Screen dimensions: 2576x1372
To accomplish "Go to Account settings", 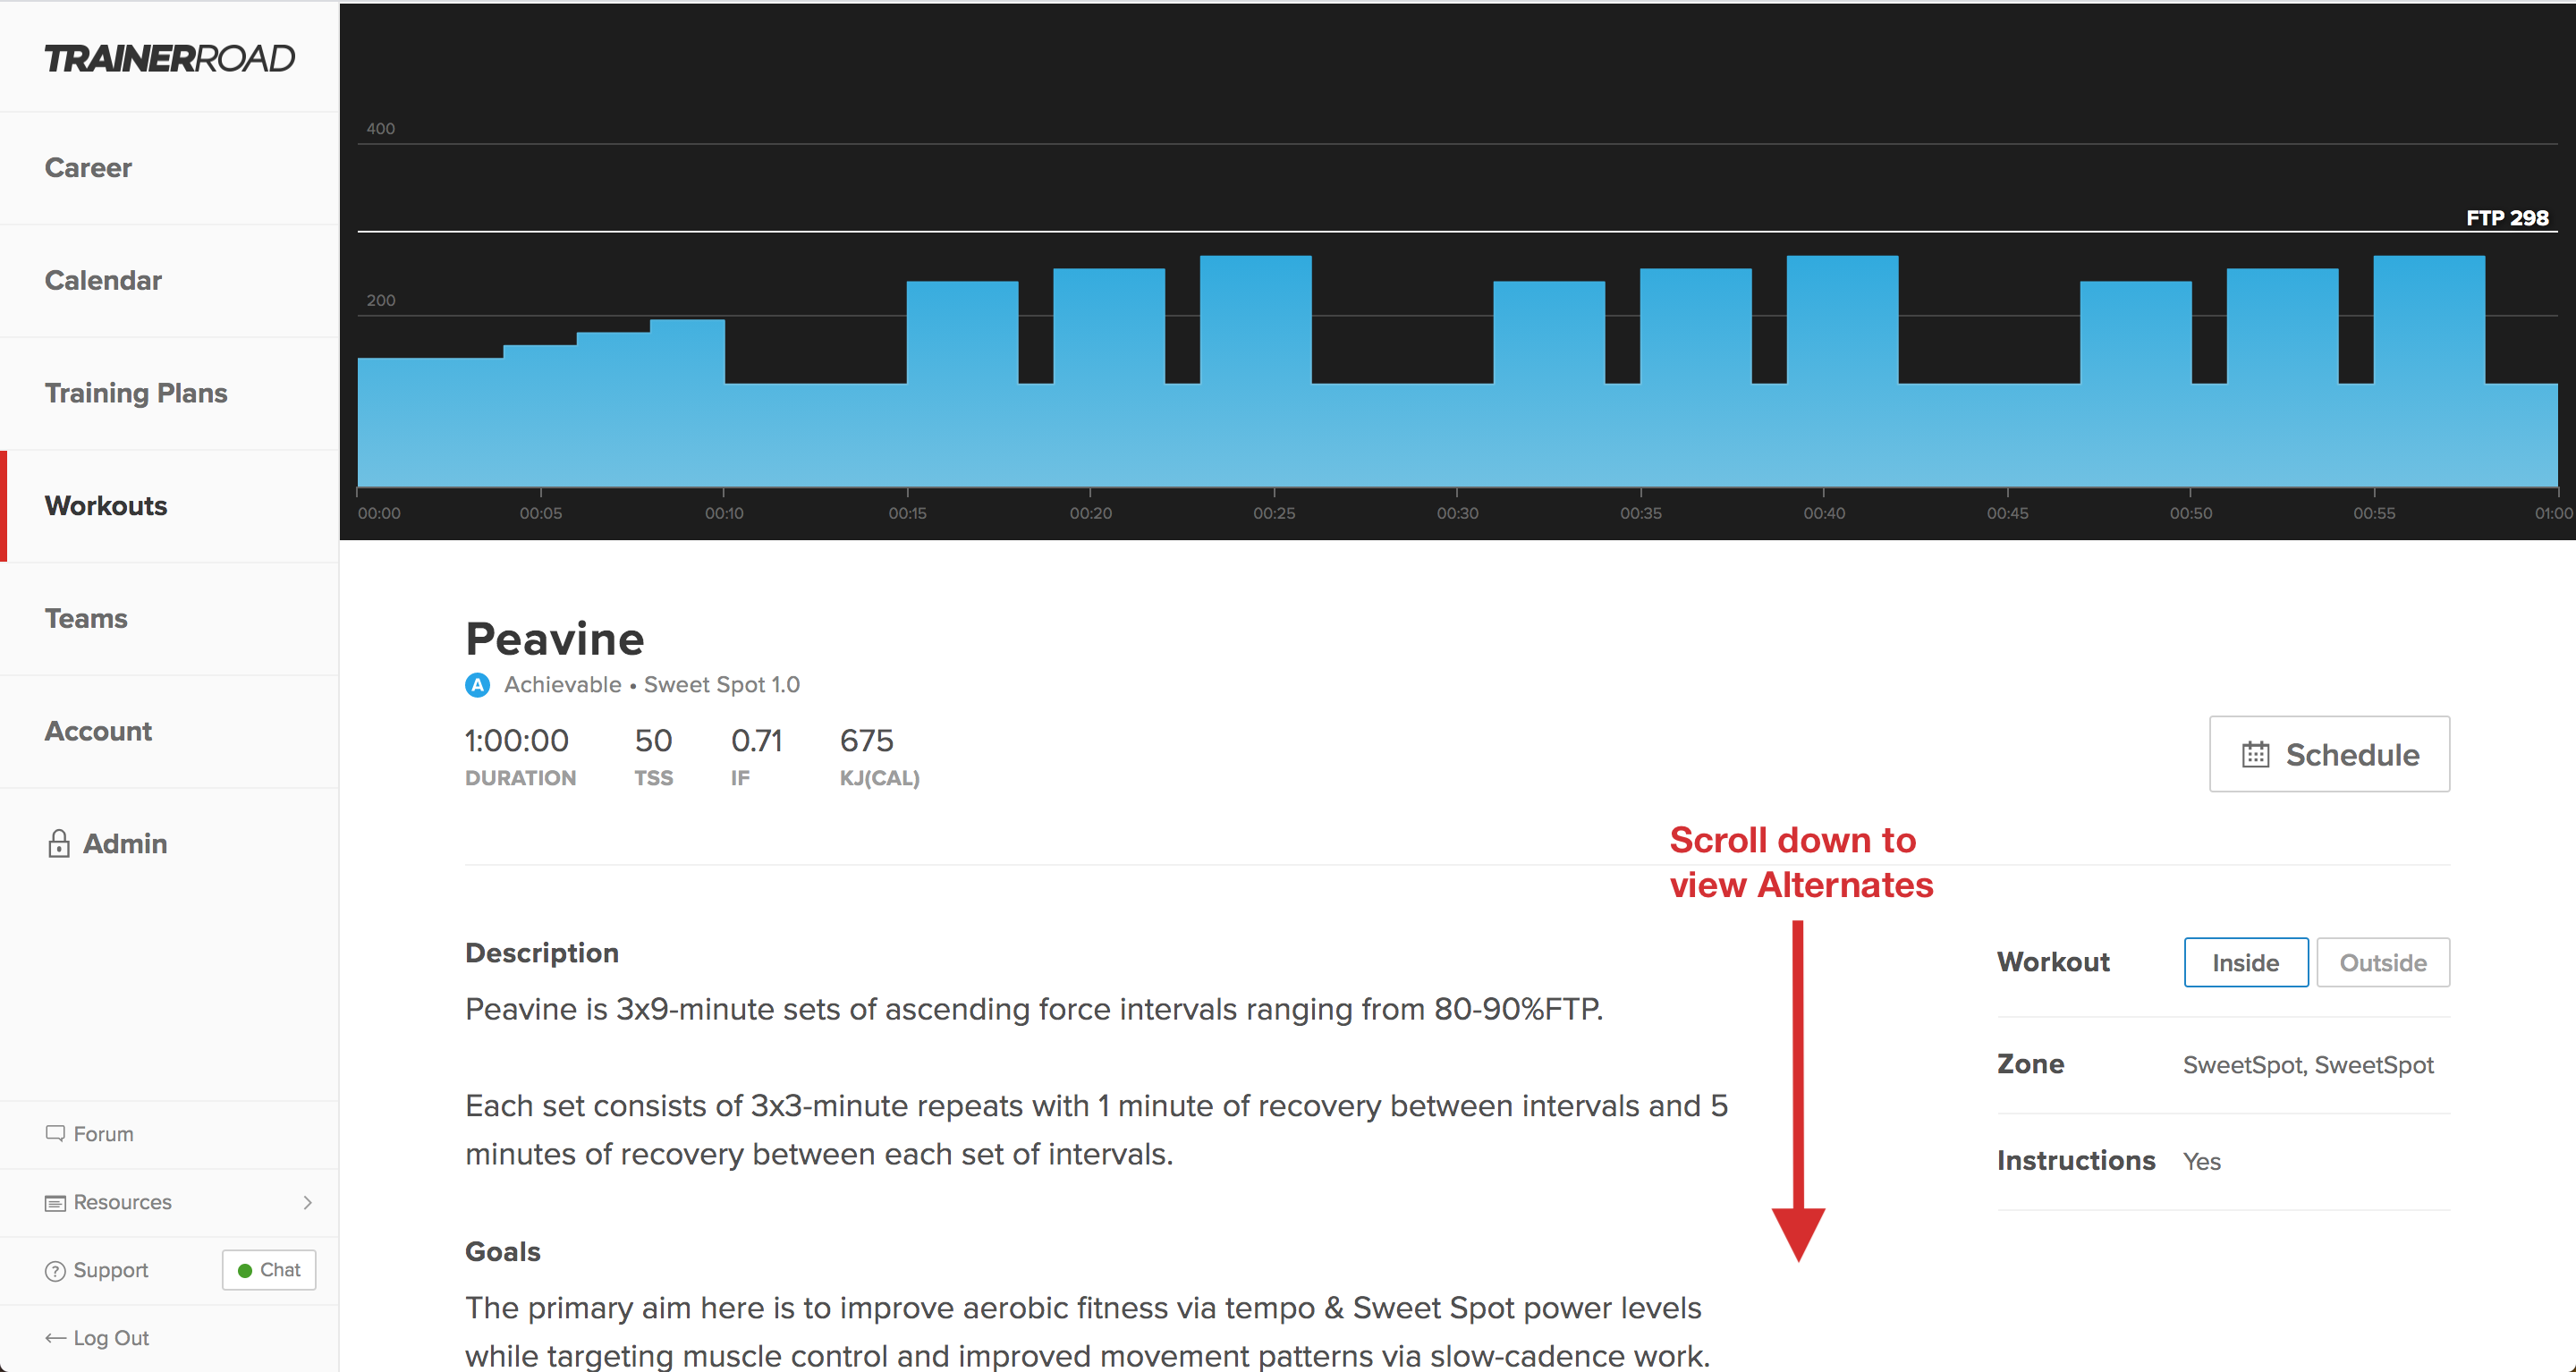I will click(98, 731).
